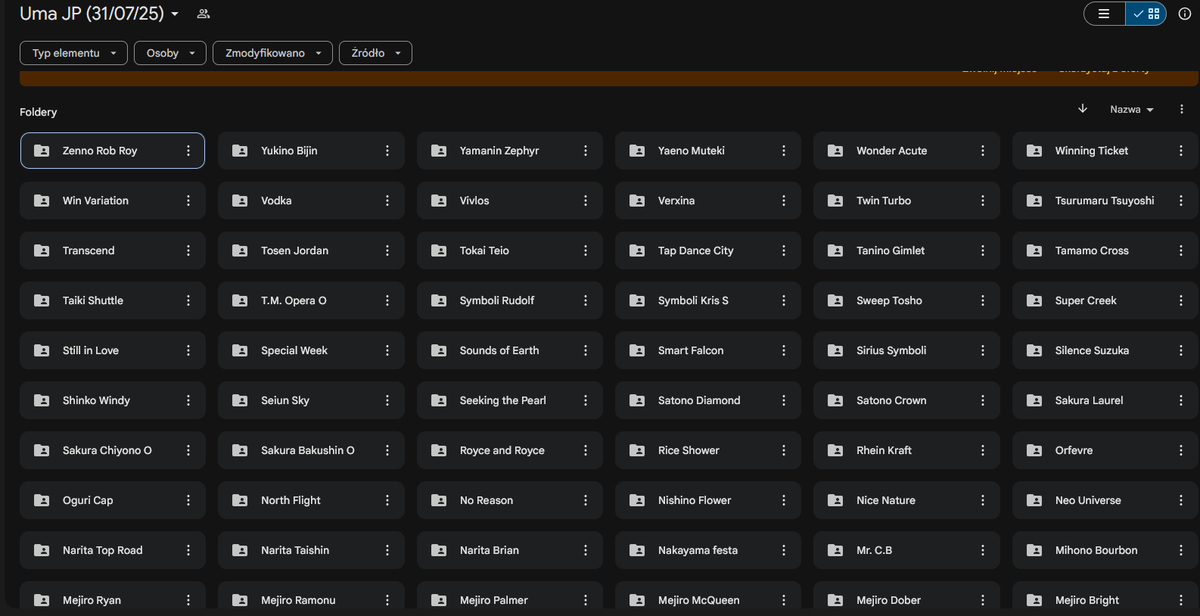The width and height of the screenshot is (1200, 616).
Task: Open more actions for Tokai Teio
Action: [x=585, y=251]
